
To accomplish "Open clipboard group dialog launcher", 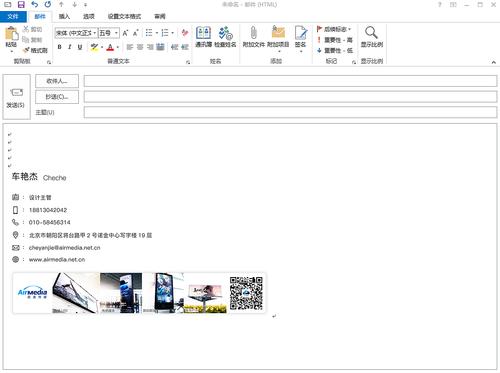I will pos(49,62).
